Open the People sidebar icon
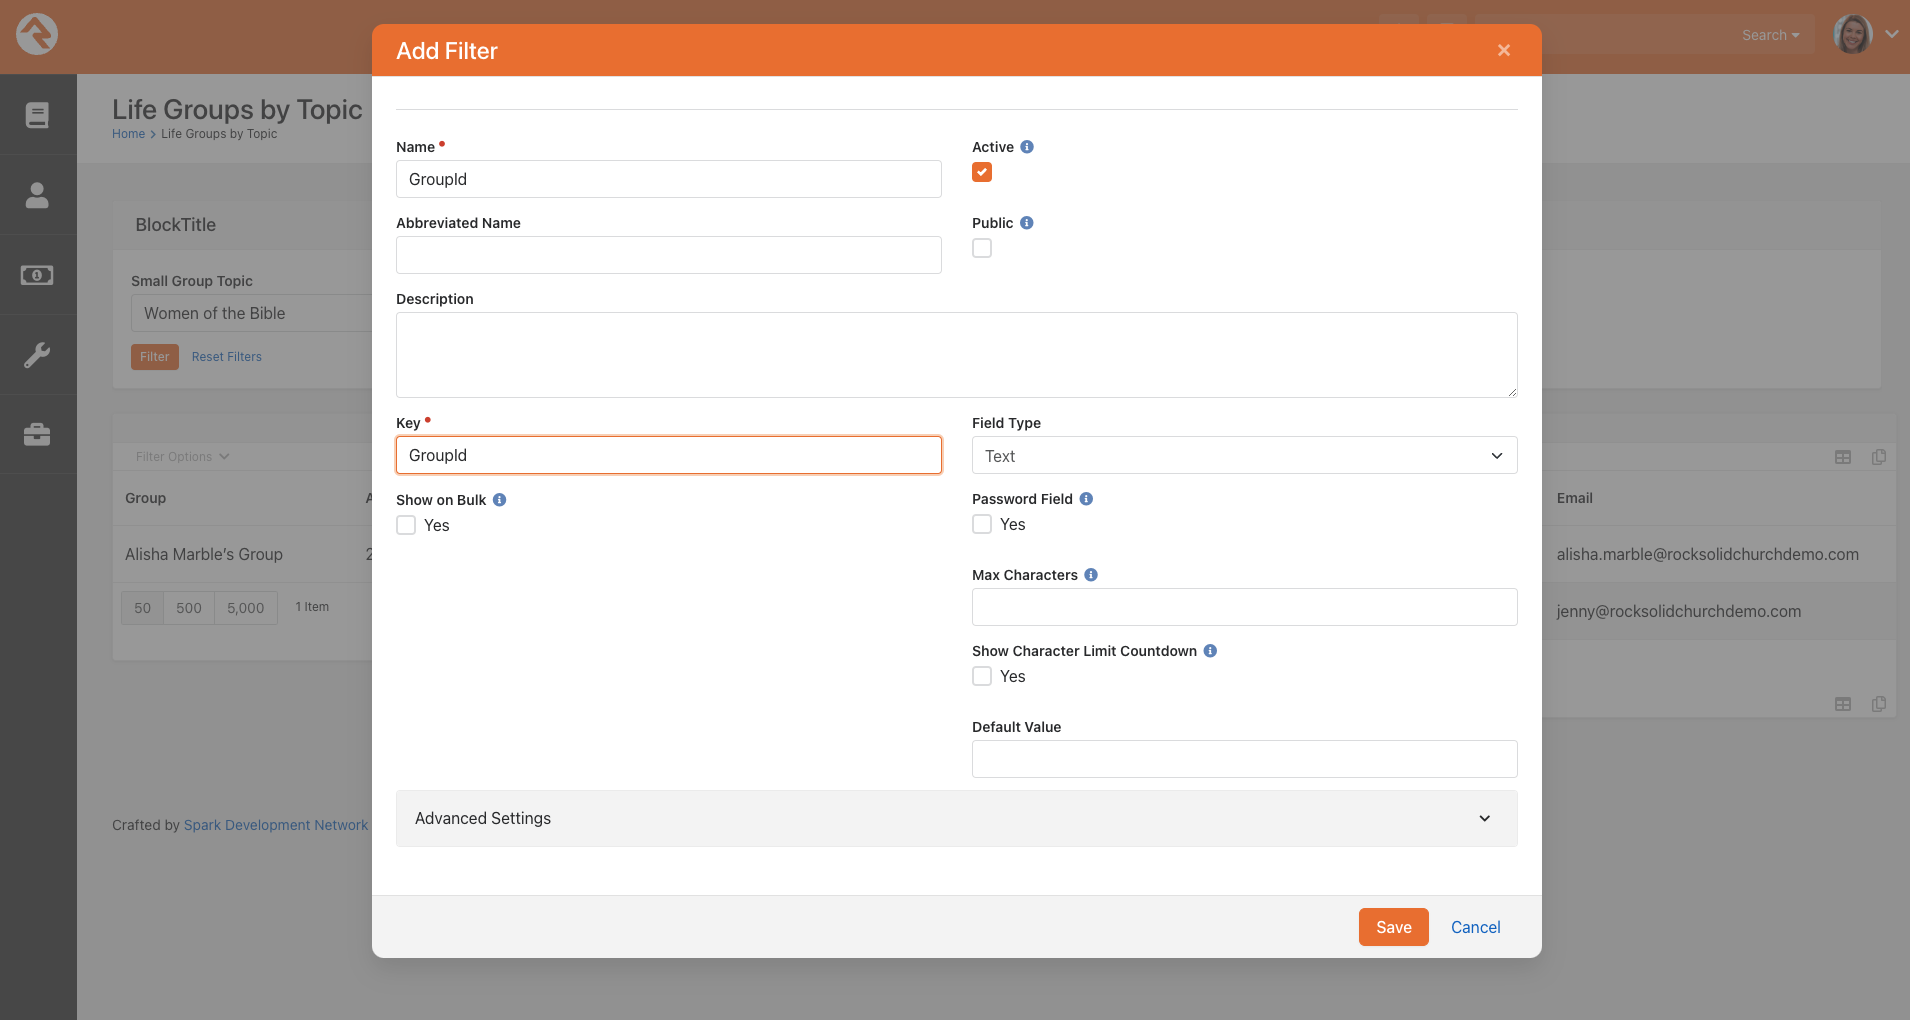Viewport: 1910px width, 1020px height. [x=37, y=195]
